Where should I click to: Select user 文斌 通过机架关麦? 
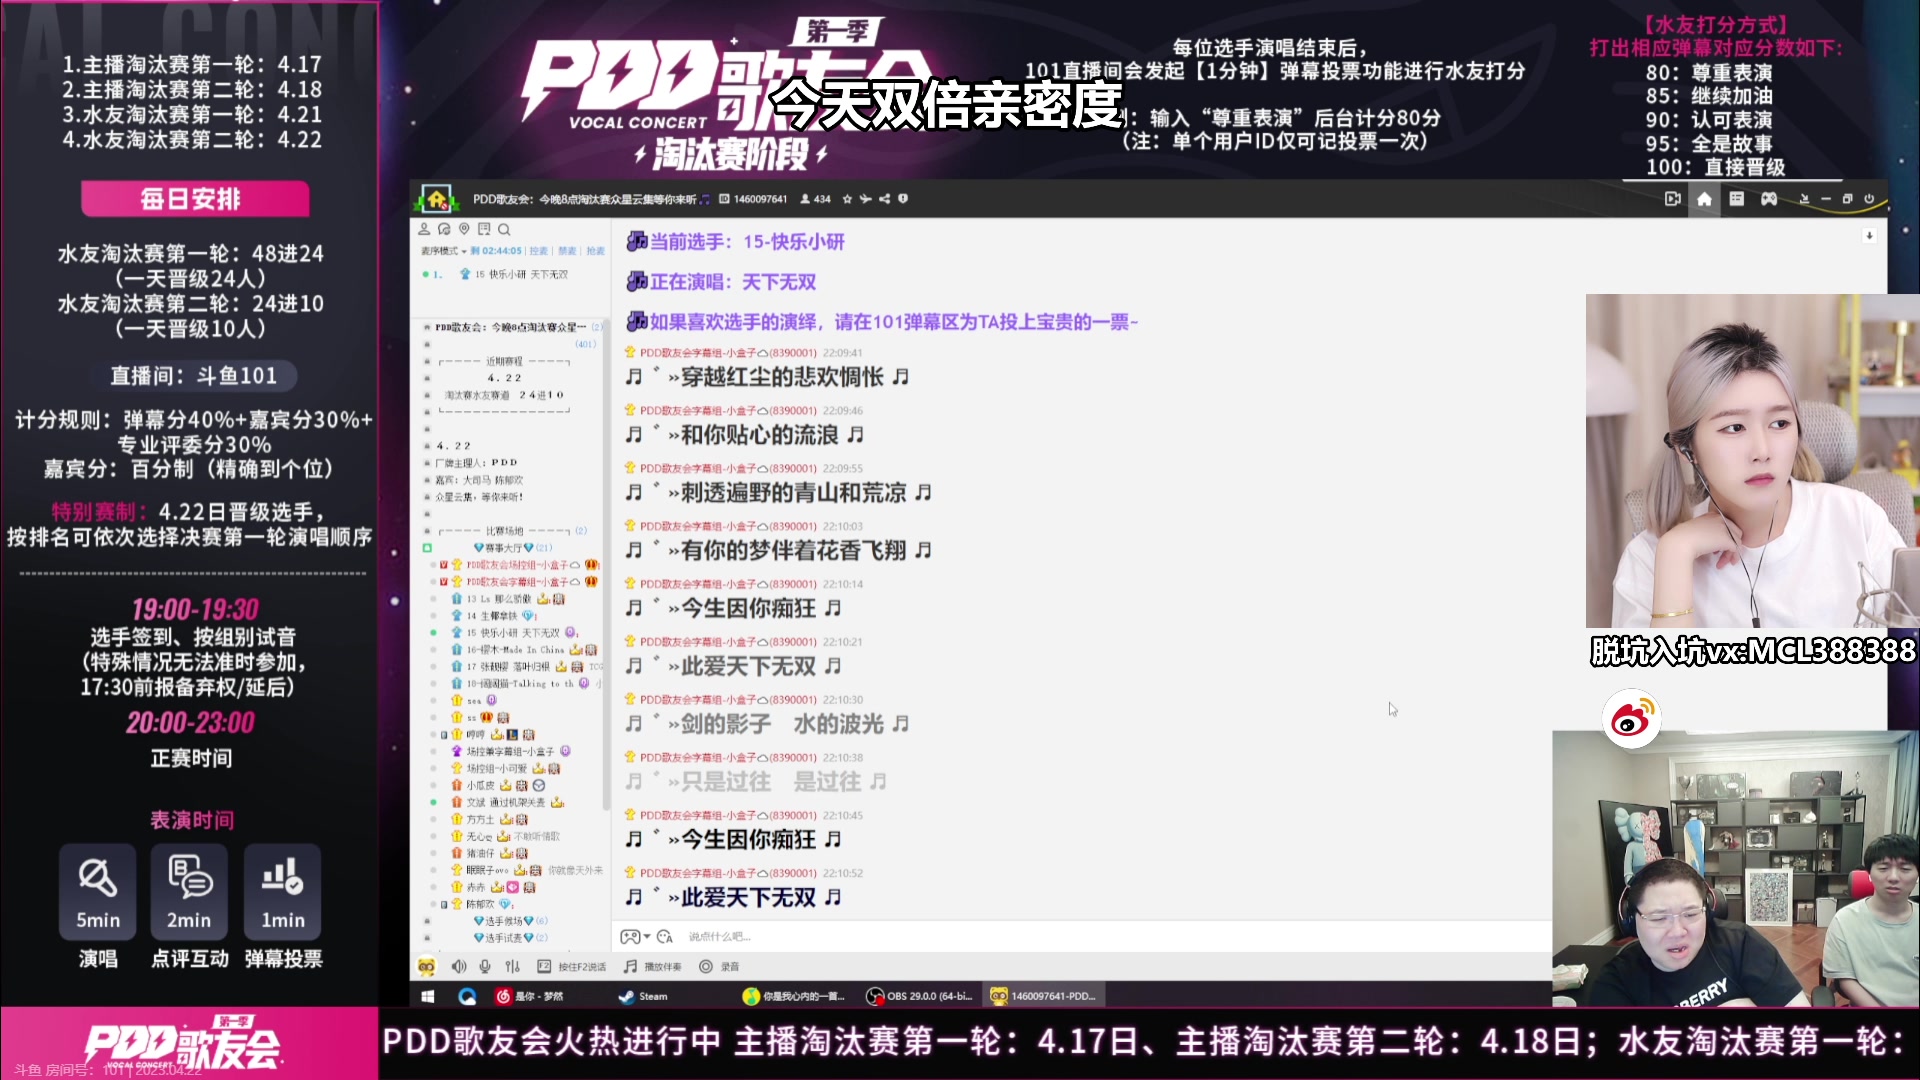[x=509, y=803]
